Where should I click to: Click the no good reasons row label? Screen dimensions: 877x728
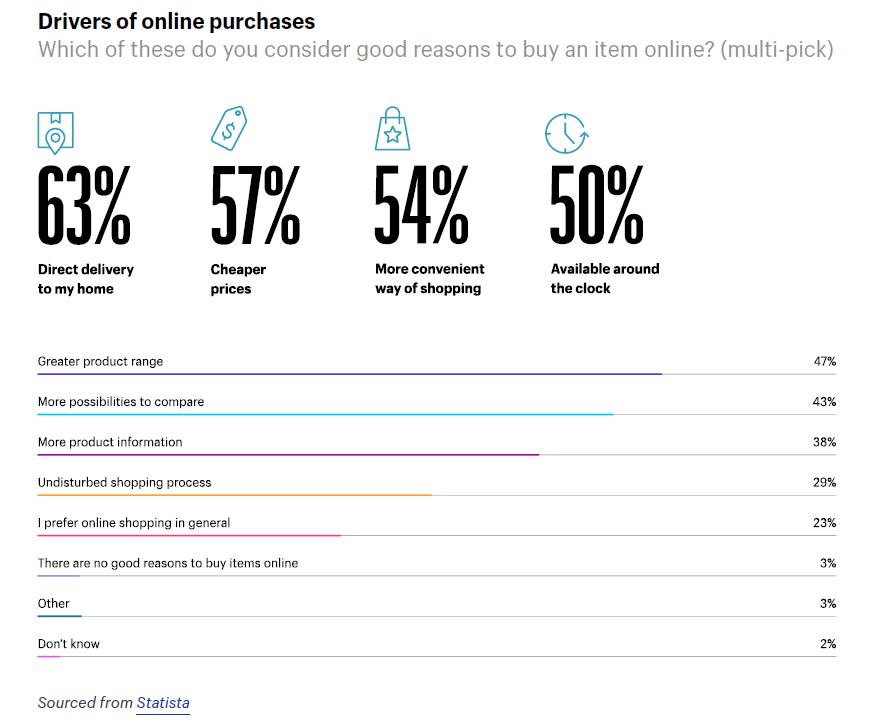point(168,563)
